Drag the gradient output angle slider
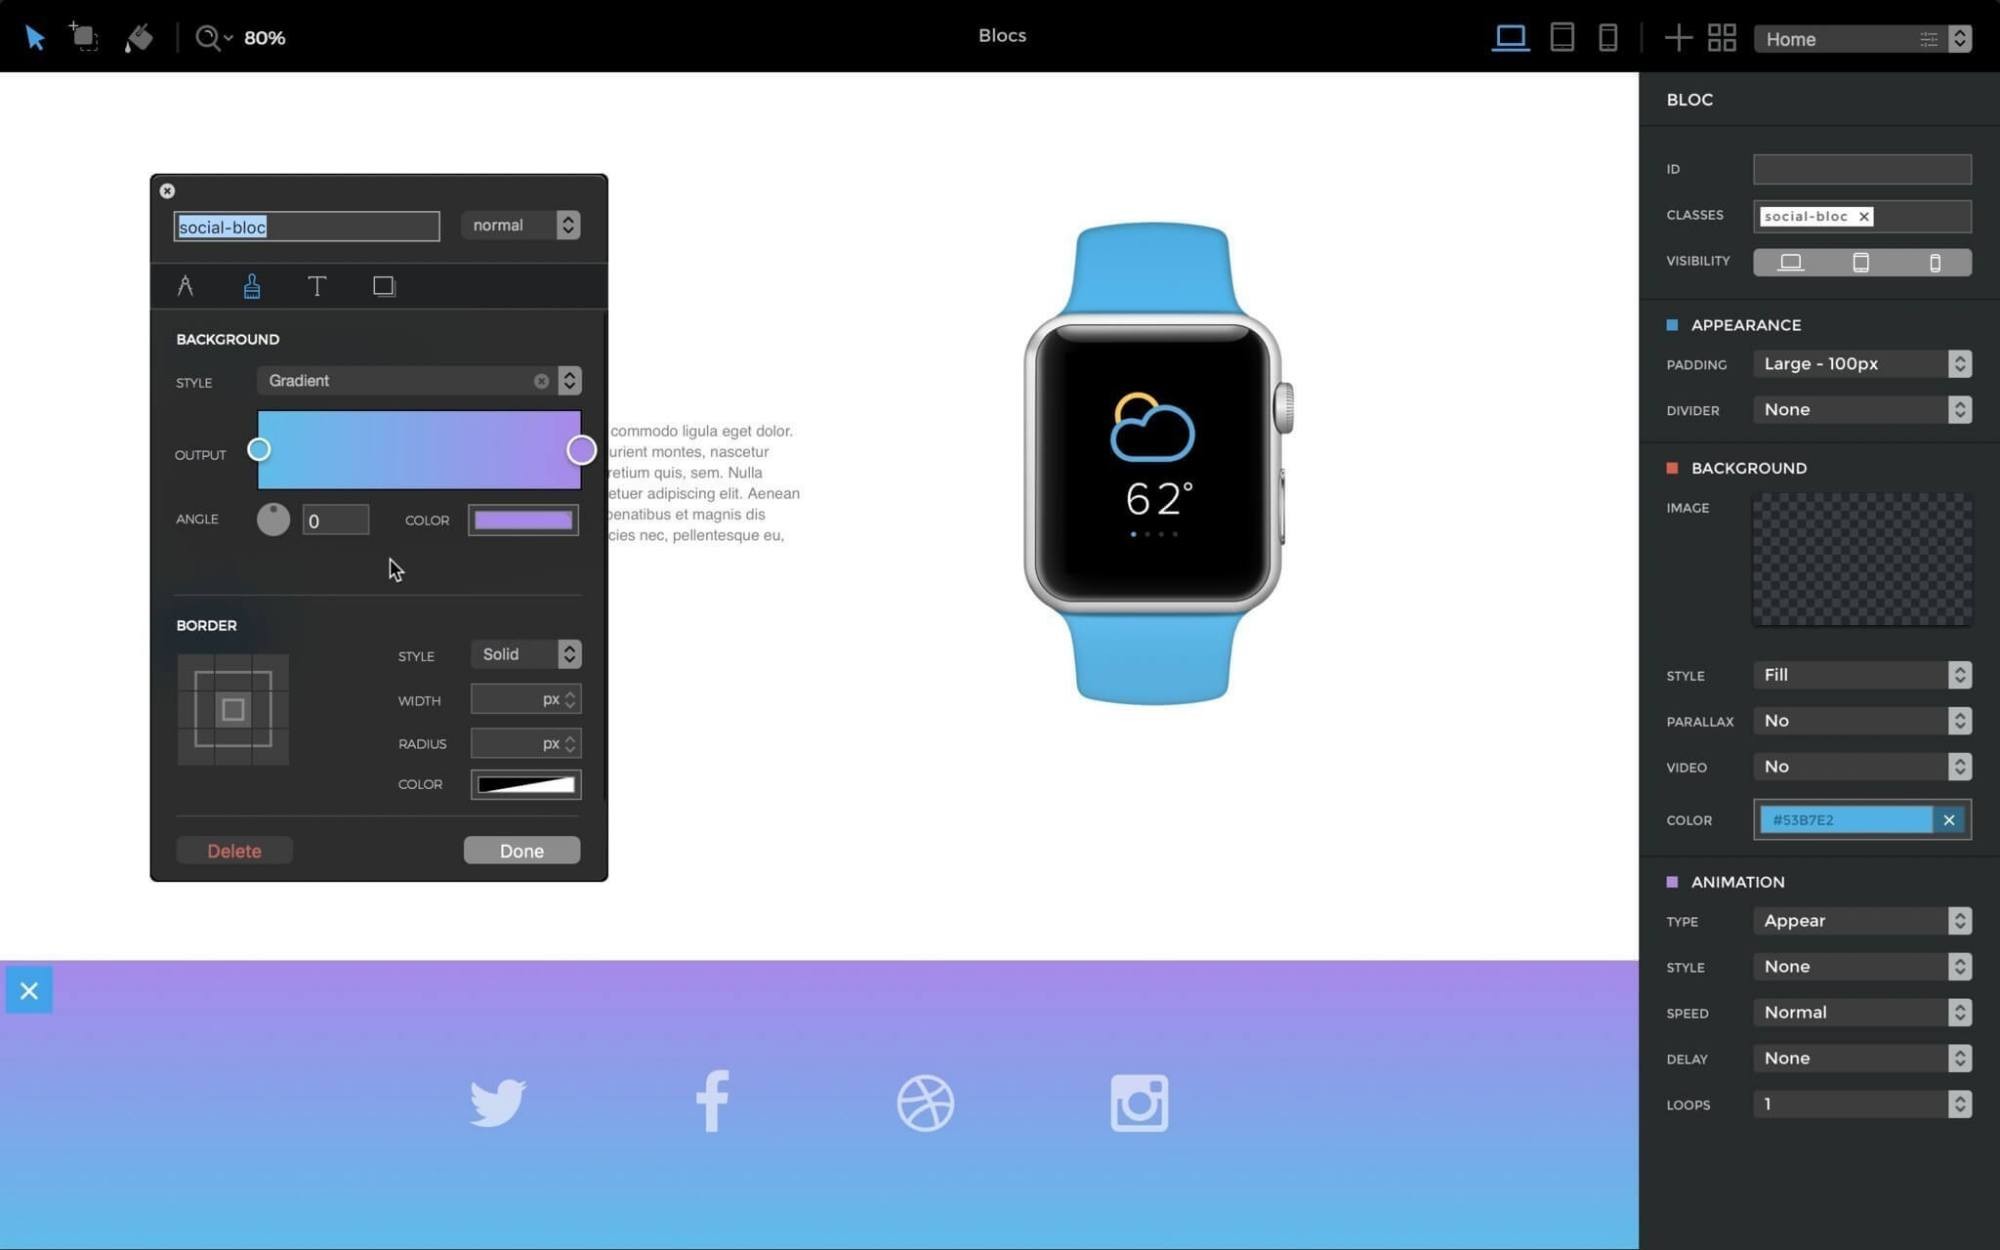 (272, 520)
